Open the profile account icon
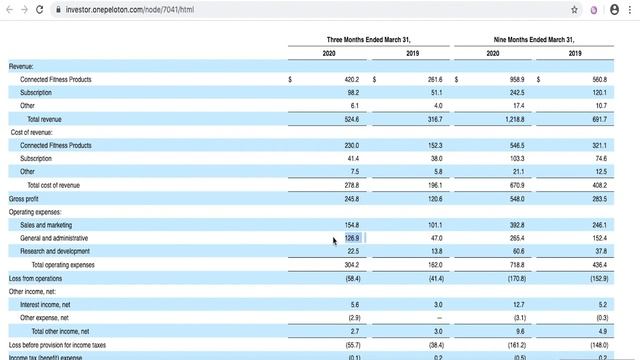The width and height of the screenshot is (640, 360). 614,9
